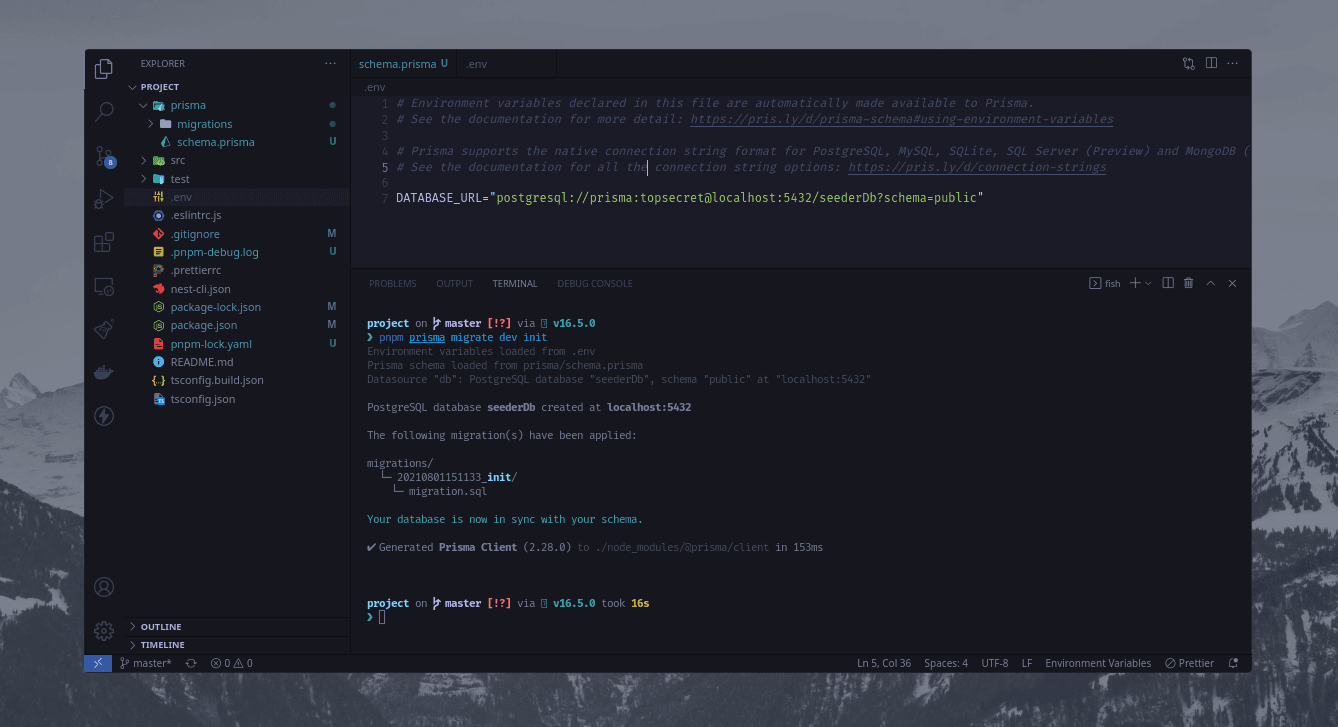Image resolution: width=1338 pixels, height=727 pixels.
Task: Split the editor to the right
Action: click(1211, 63)
